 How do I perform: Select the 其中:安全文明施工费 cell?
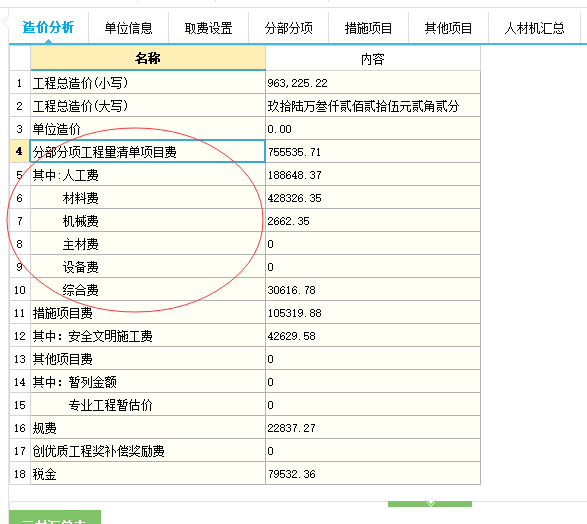click(x=148, y=336)
